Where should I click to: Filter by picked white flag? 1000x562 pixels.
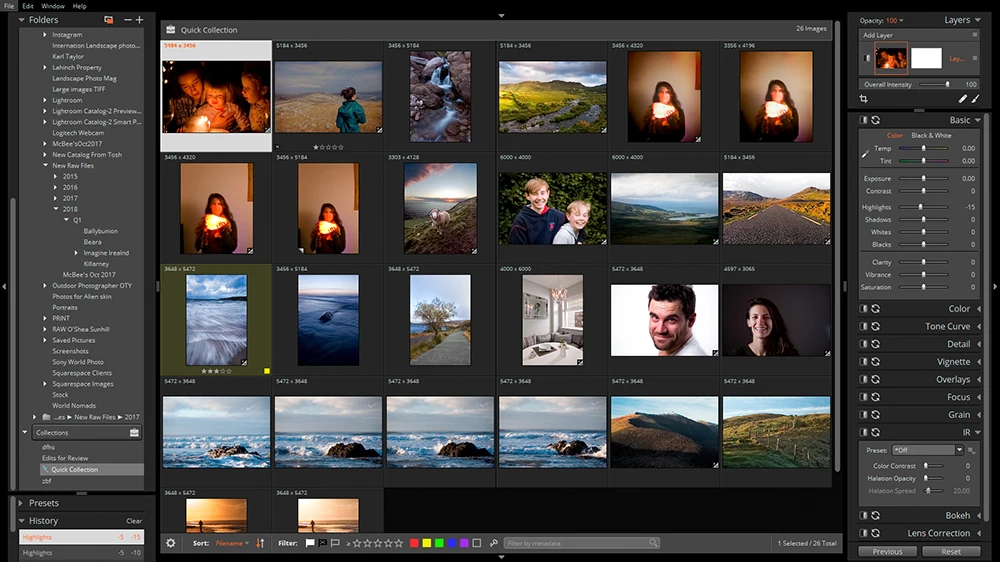[310, 543]
